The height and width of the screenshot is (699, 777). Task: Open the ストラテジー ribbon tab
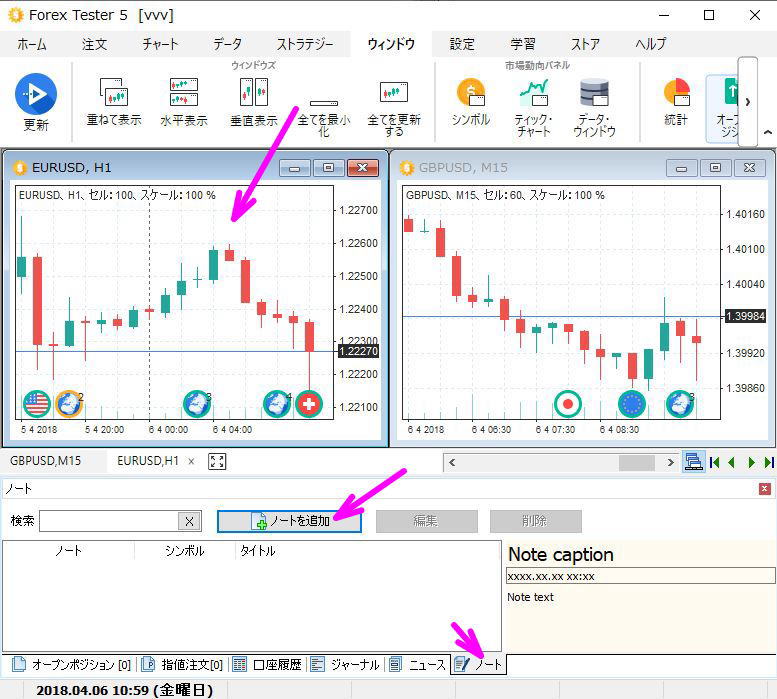point(304,44)
